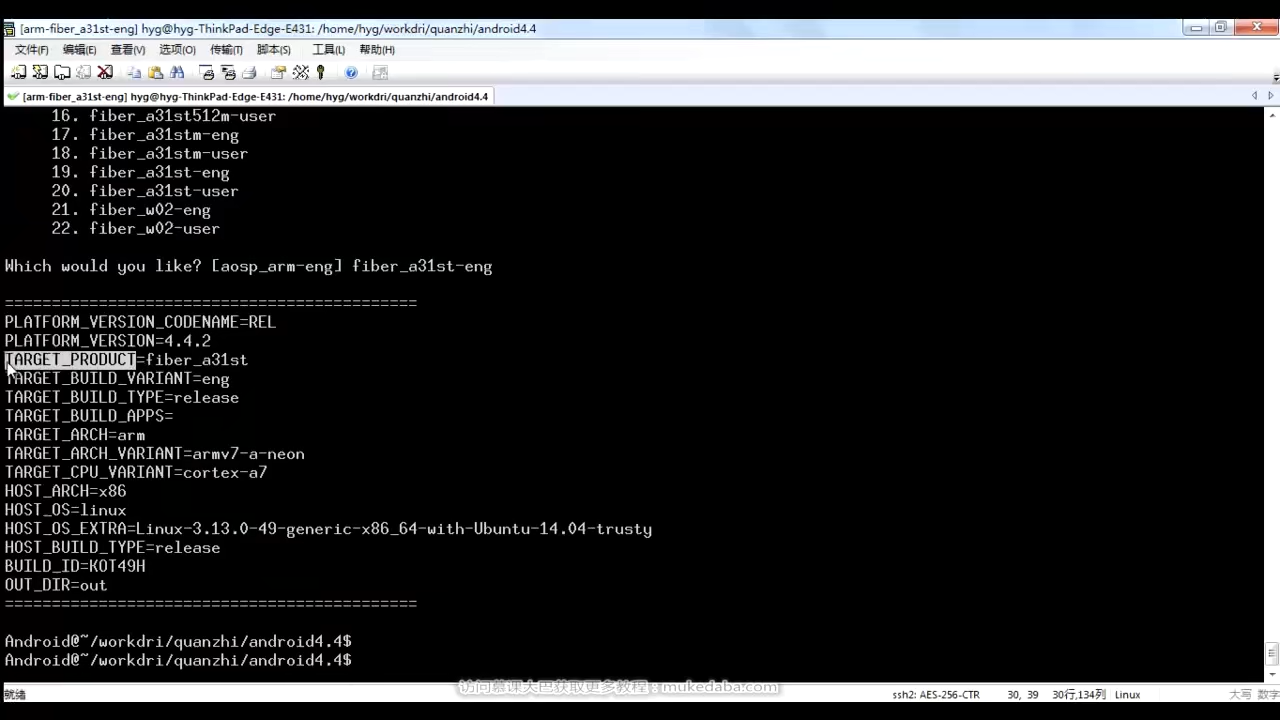1280x720 pixels.
Task: Click the last grayed toolbar icon
Action: (x=380, y=72)
